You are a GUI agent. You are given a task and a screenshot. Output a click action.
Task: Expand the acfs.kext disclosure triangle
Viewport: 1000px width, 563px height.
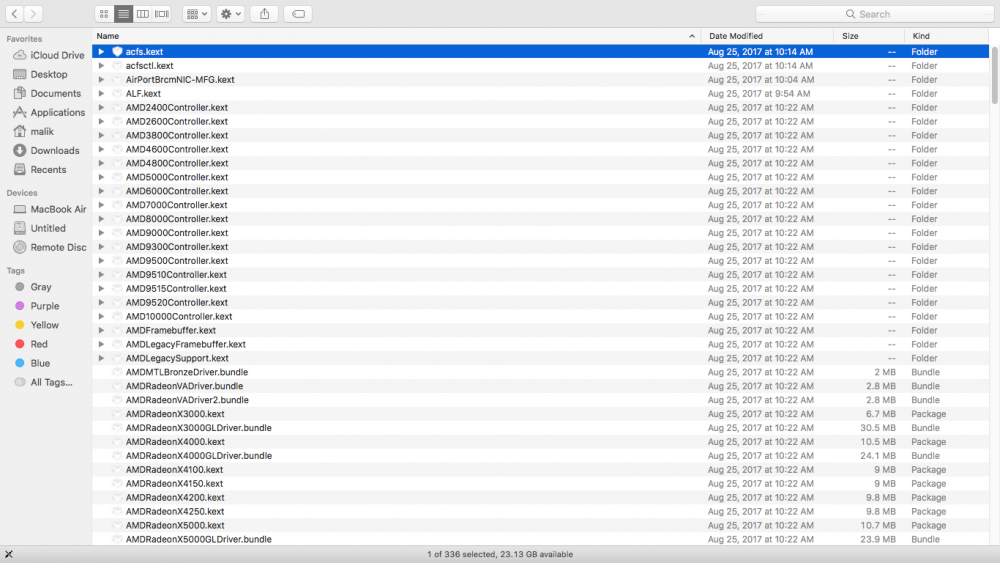pos(101,52)
